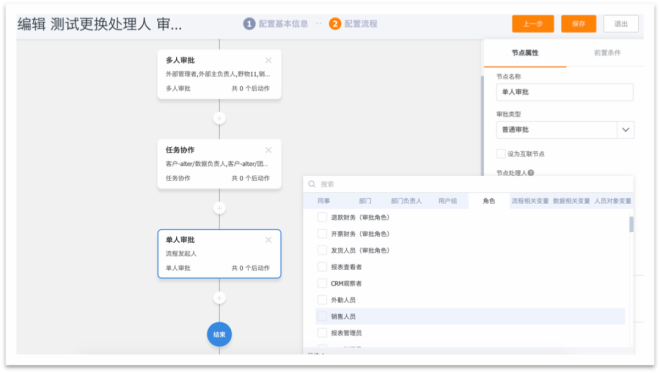Image resolution: width=660 pixels, height=373 pixels.
Task: Select the 部门负责人 tab in the picker
Action: pyautogui.click(x=406, y=201)
